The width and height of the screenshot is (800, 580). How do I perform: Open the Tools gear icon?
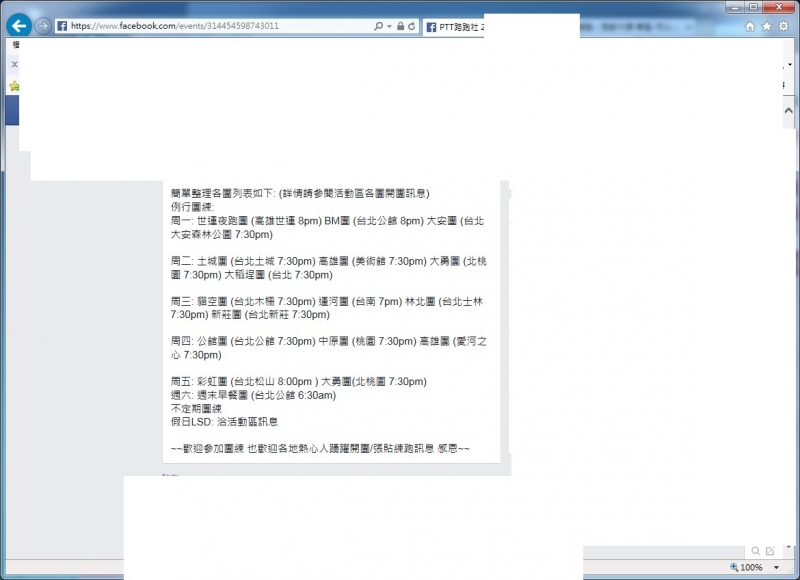(783, 27)
